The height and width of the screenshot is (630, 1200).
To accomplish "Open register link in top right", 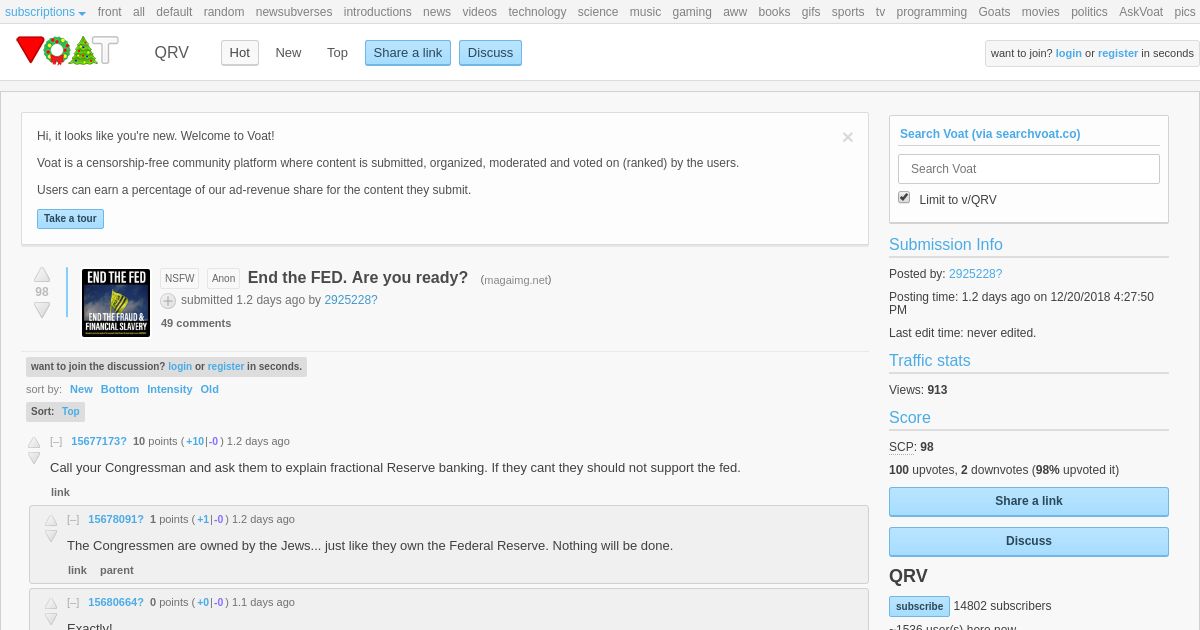I will (1118, 53).
